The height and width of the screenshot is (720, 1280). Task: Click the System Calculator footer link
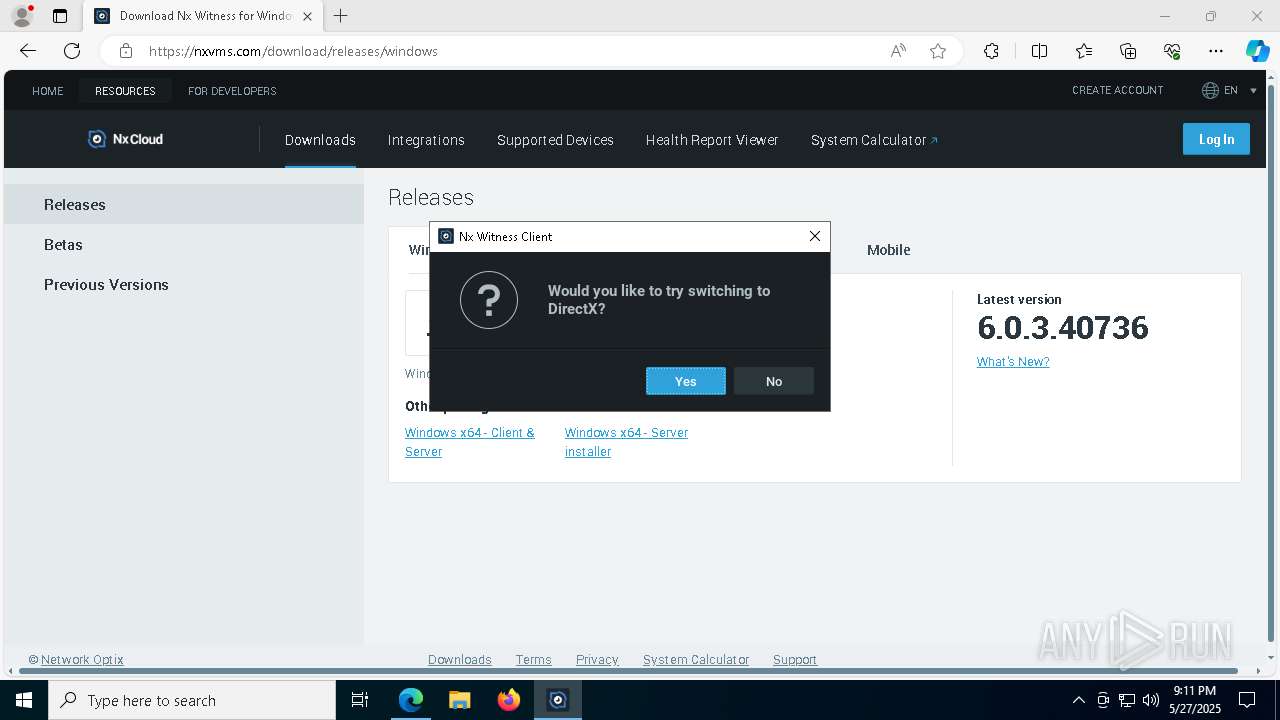pyautogui.click(x=696, y=659)
